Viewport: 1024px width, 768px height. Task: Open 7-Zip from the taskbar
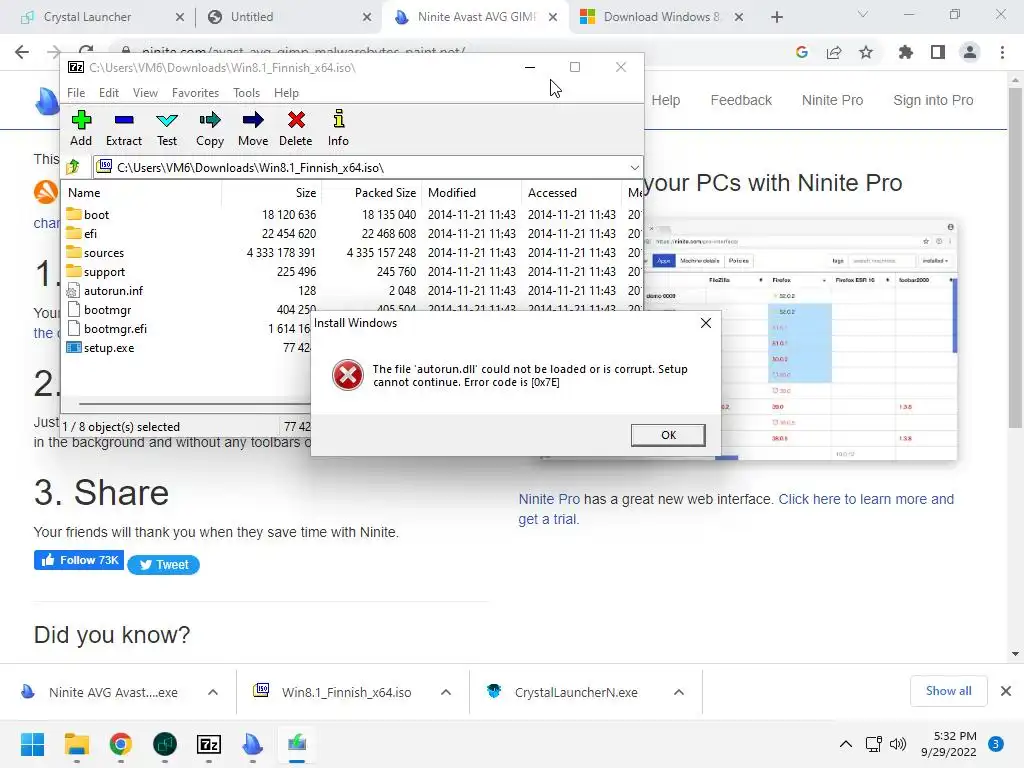click(x=208, y=744)
